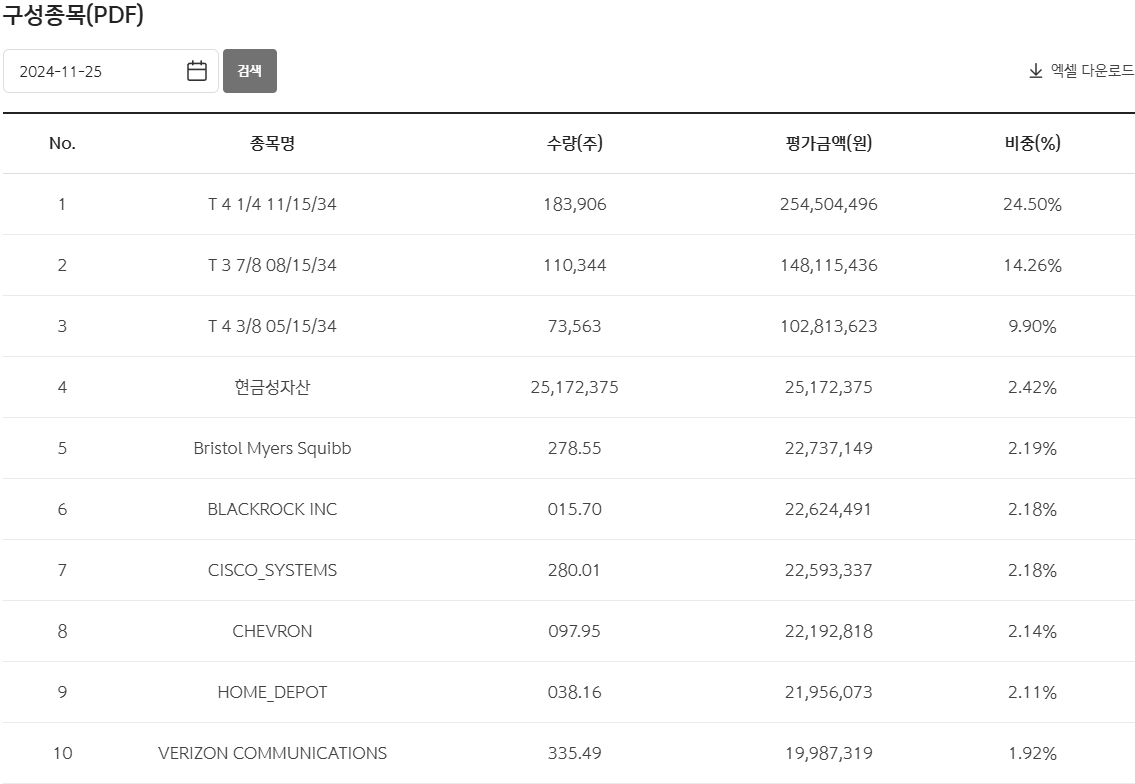
Task: Click weight value 14.26%
Action: pos(1032,265)
